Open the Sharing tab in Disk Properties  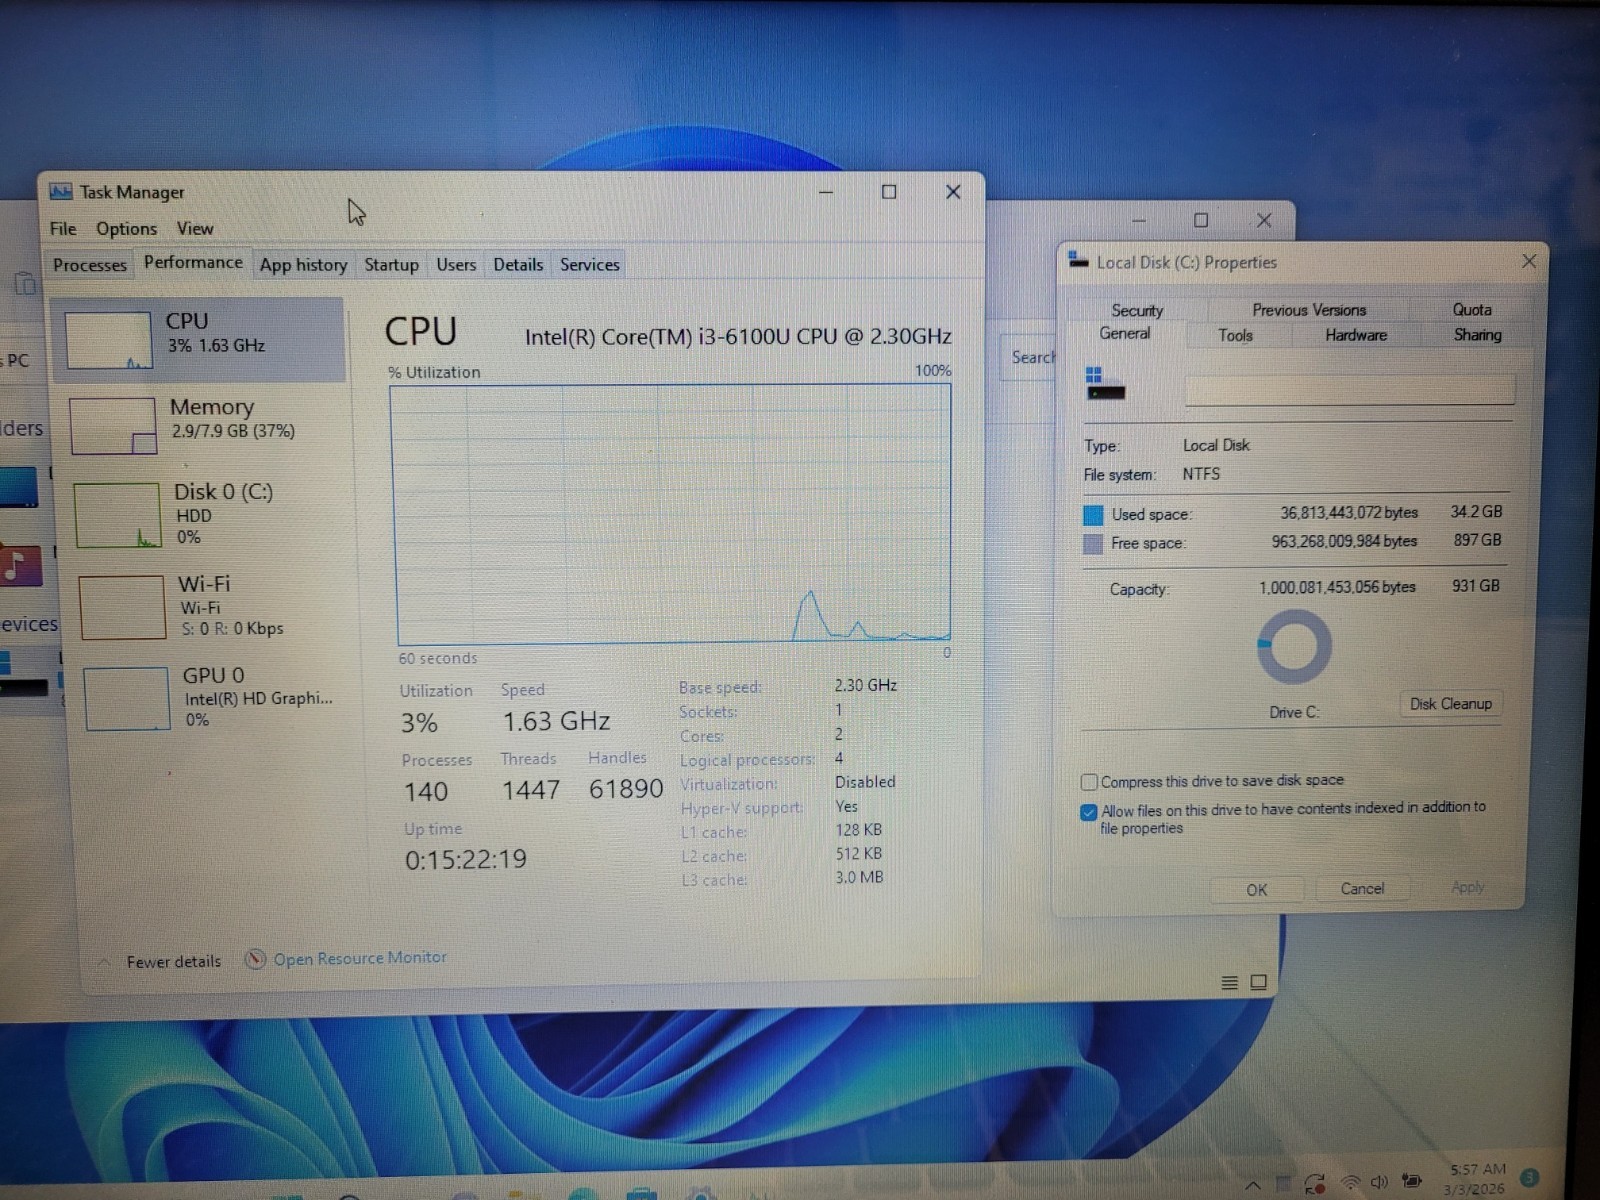(x=1477, y=336)
